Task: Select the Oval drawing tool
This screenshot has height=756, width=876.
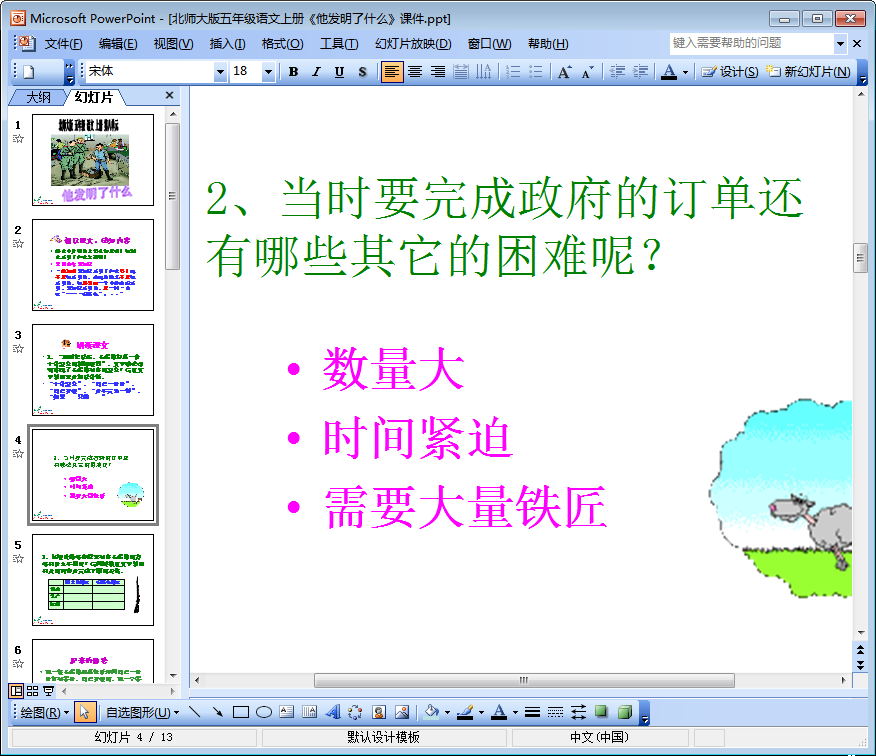Action: coord(263,712)
